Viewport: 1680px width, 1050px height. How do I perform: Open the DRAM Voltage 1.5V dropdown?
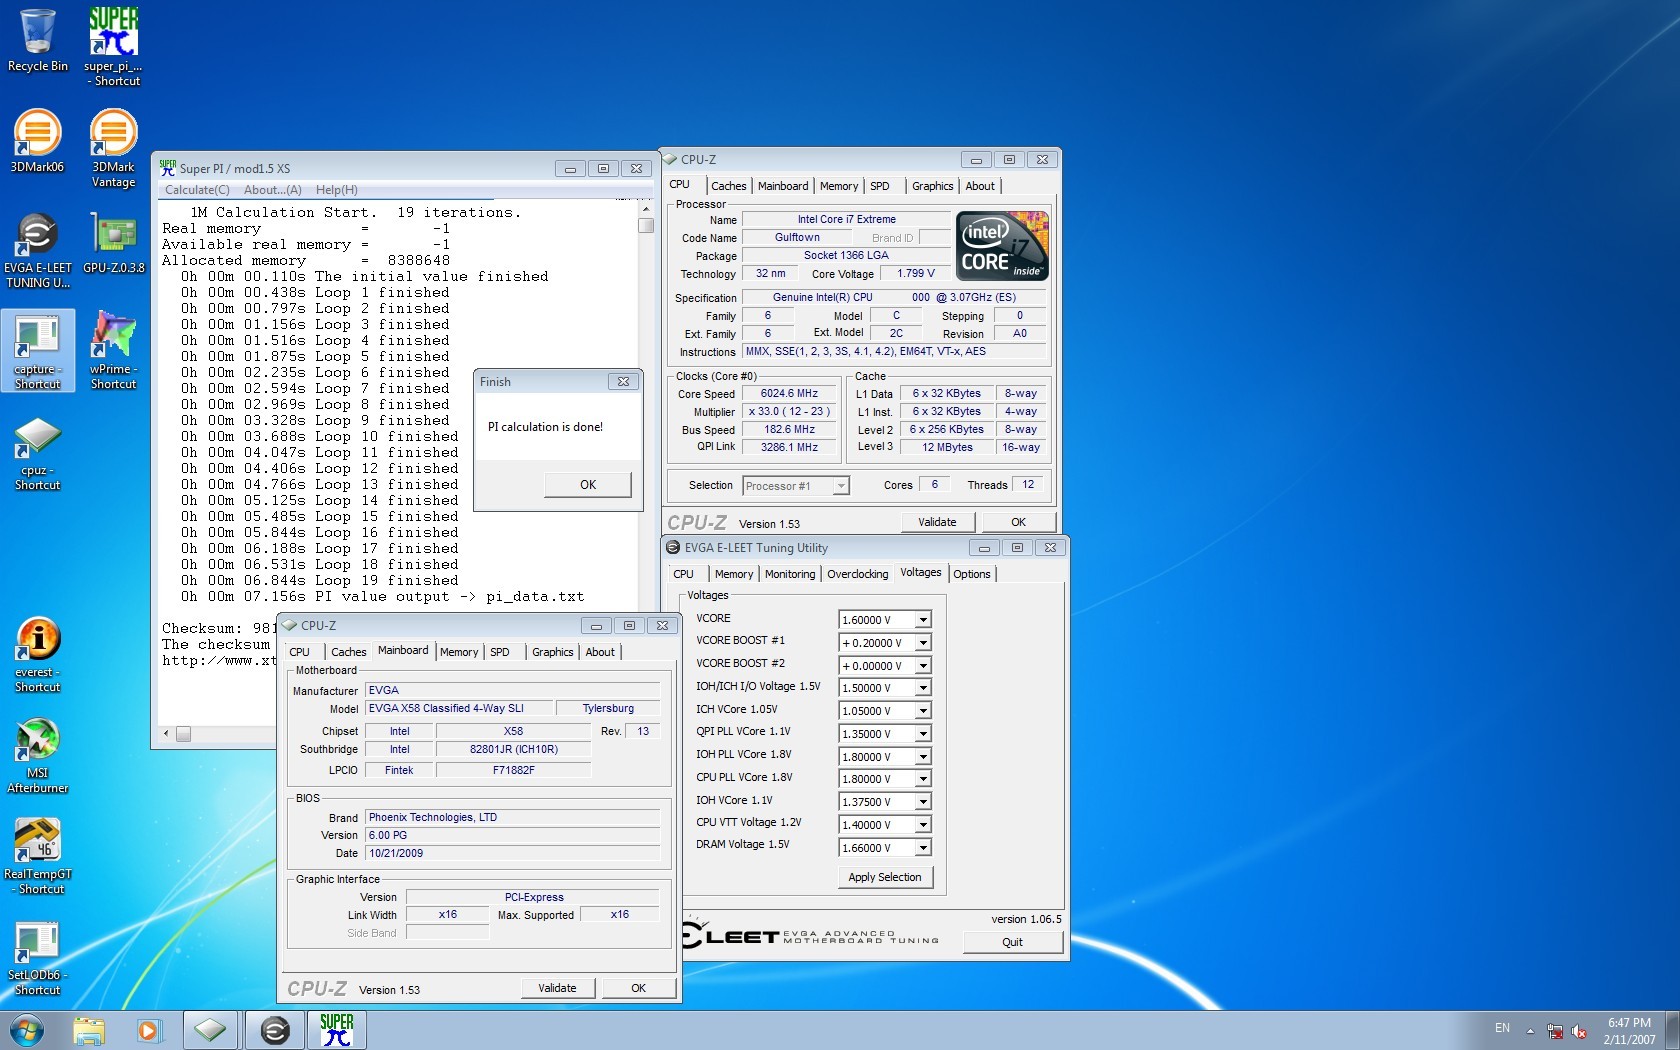tap(923, 848)
